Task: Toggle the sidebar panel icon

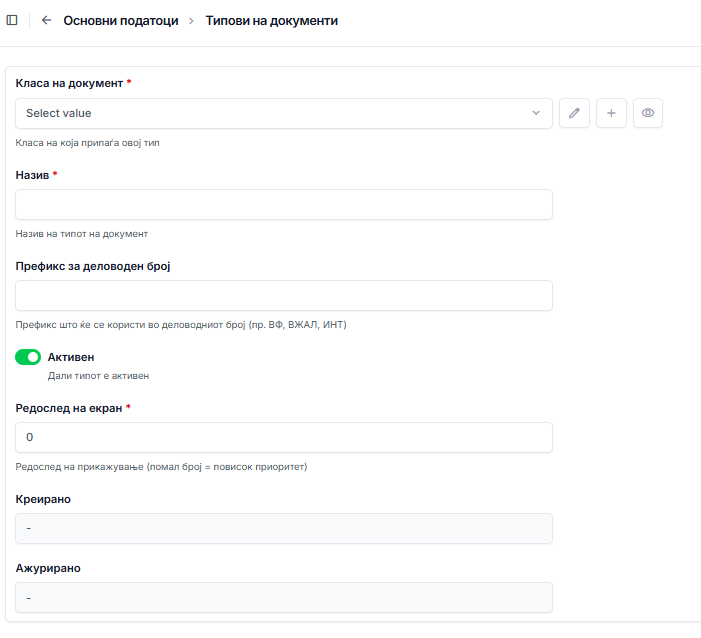Action: pos(12,20)
